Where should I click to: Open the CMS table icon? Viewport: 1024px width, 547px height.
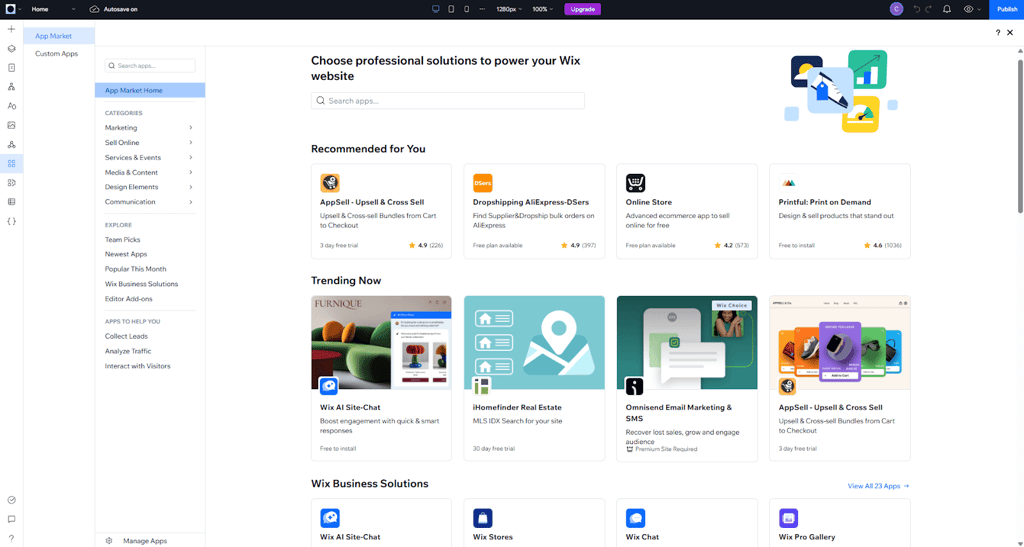click(11, 202)
